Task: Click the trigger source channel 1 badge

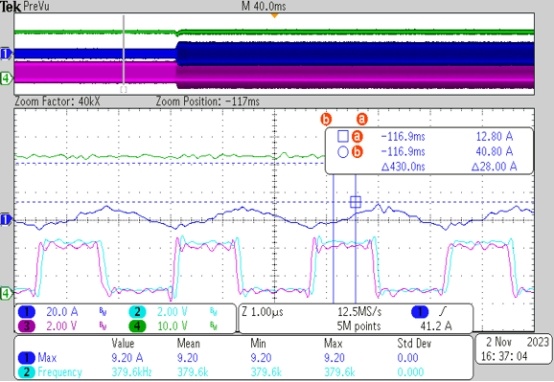Action: tap(420, 312)
